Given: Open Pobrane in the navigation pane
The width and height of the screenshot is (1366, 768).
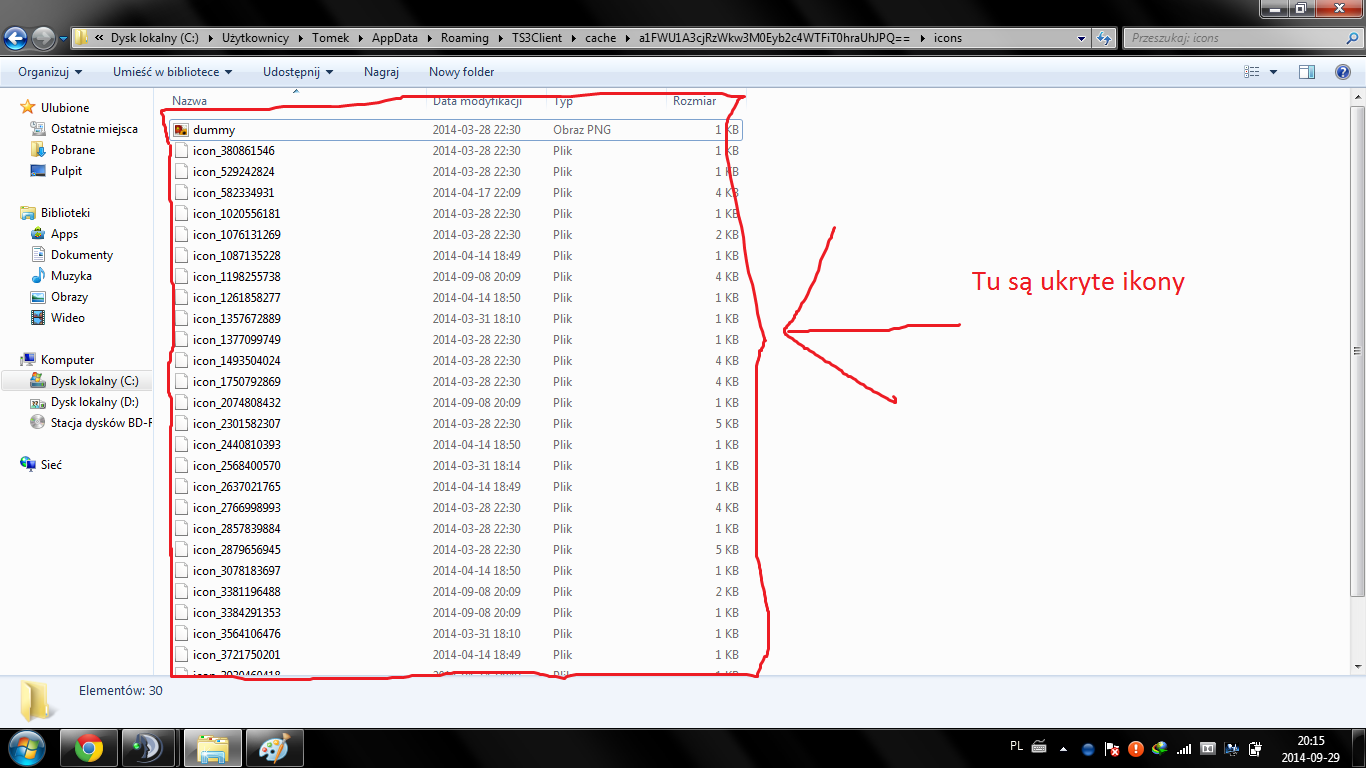Looking at the screenshot, I should coord(73,150).
